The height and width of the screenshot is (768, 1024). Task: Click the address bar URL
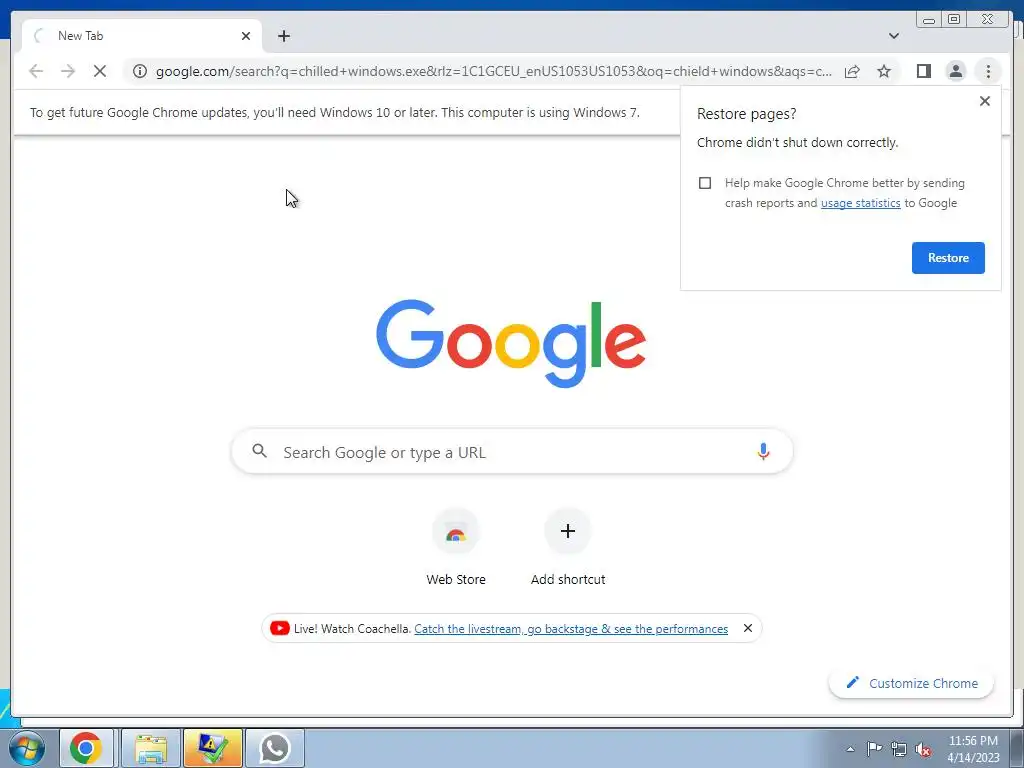point(494,71)
